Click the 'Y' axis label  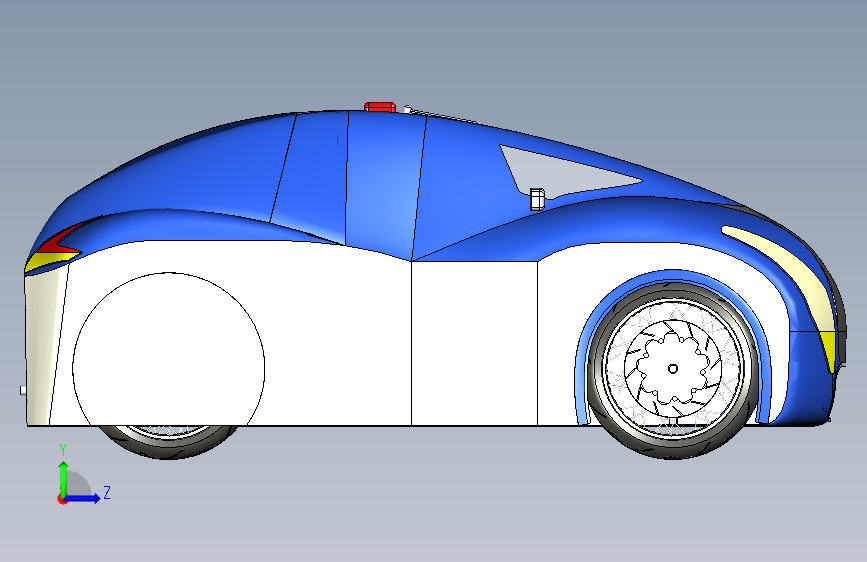pyautogui.click(x=63, y=450)
